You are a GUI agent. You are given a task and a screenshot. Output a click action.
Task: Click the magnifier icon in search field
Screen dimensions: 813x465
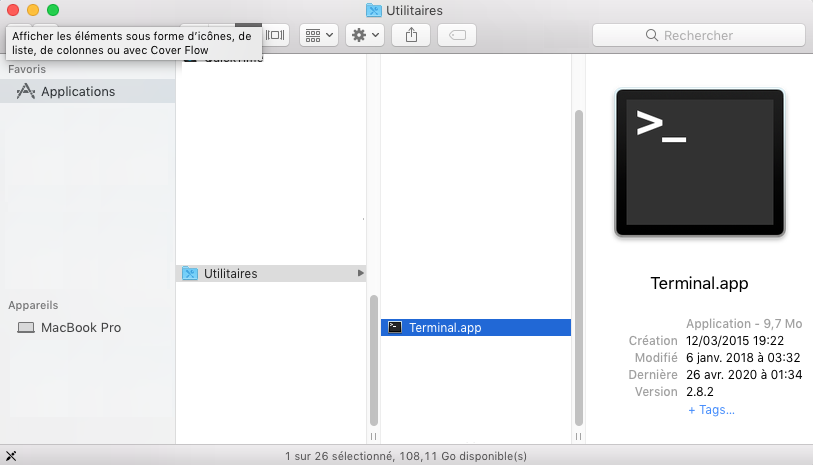point(652,35)
